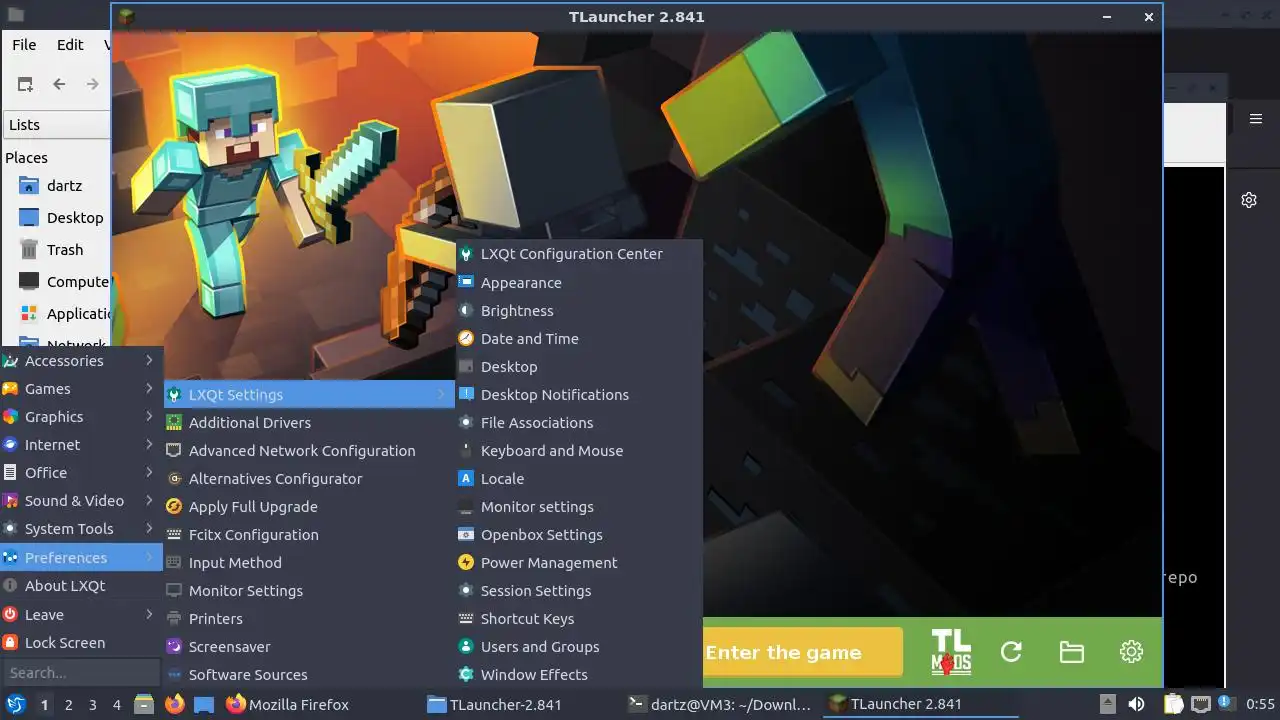Open Desktop Notifications settings
The height and width of the screenshot is (720, 1280).
579,394
